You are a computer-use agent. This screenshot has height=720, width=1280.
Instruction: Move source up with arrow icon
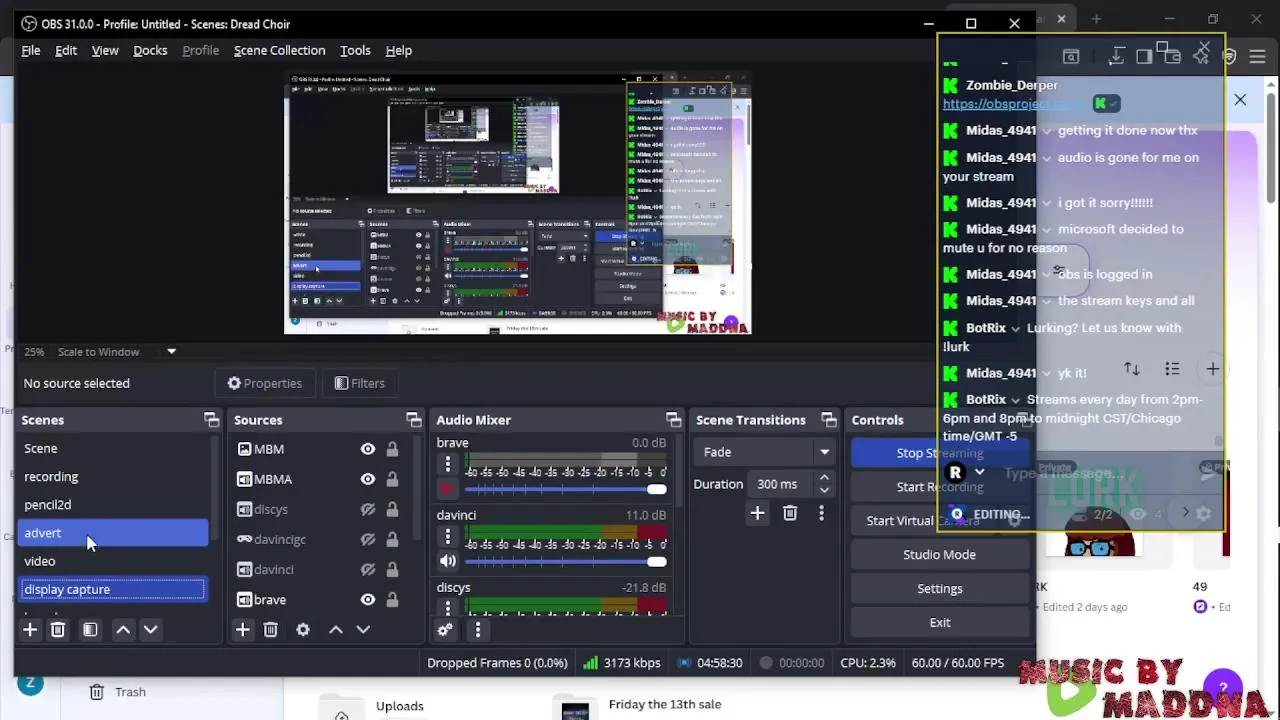point(336,629)
